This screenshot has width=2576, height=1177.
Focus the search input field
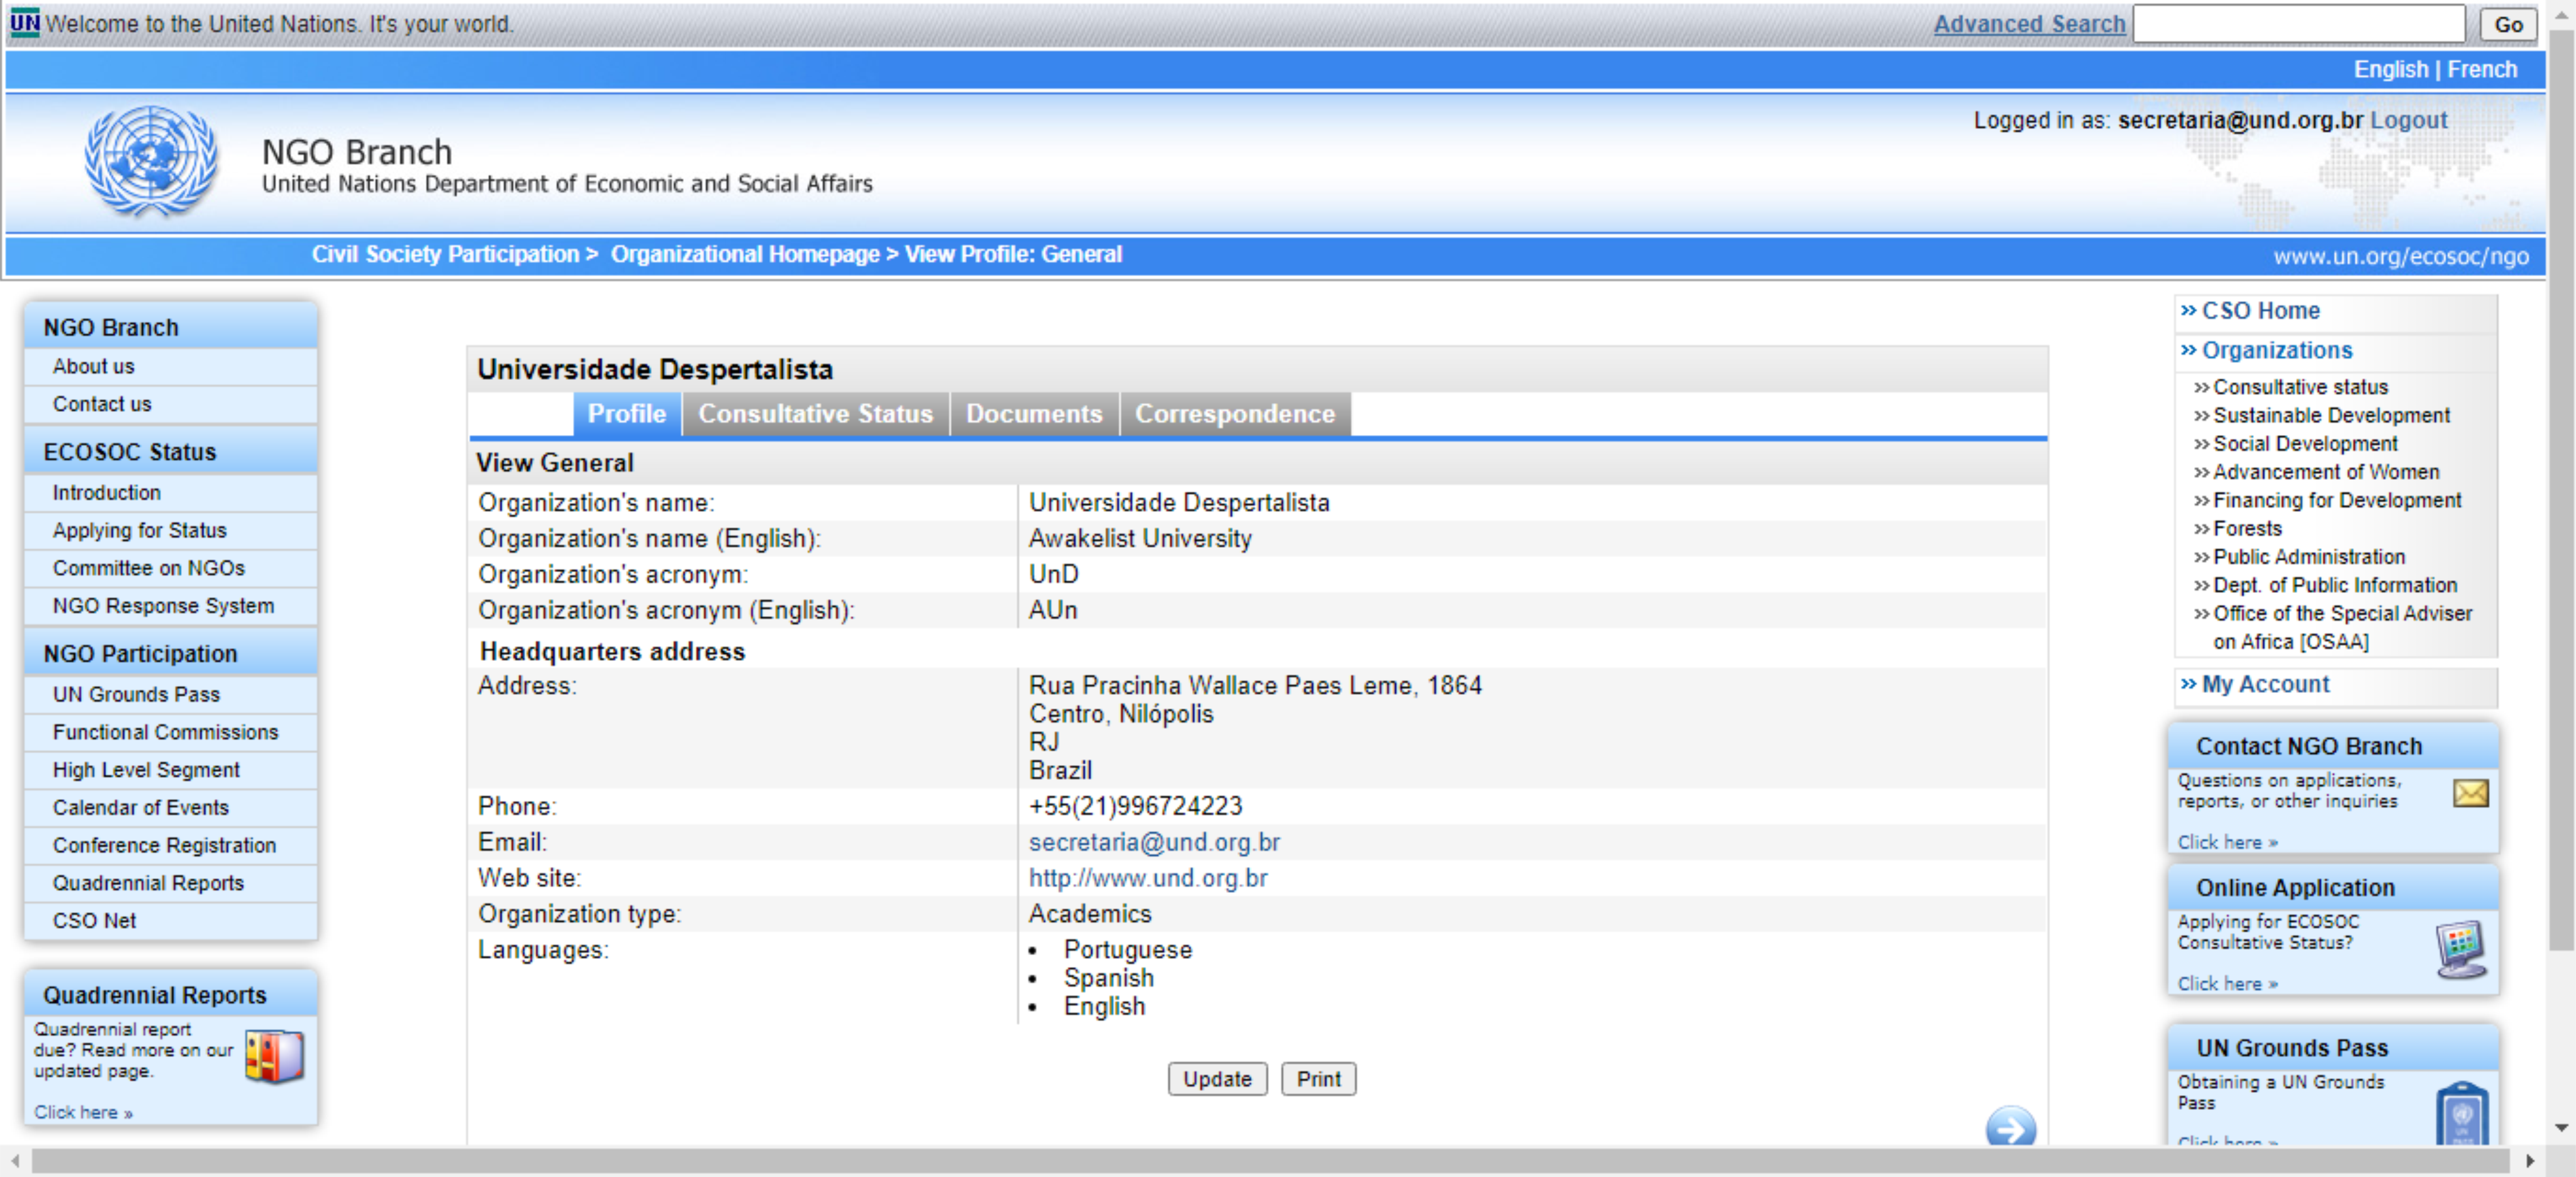point(2298,23)
